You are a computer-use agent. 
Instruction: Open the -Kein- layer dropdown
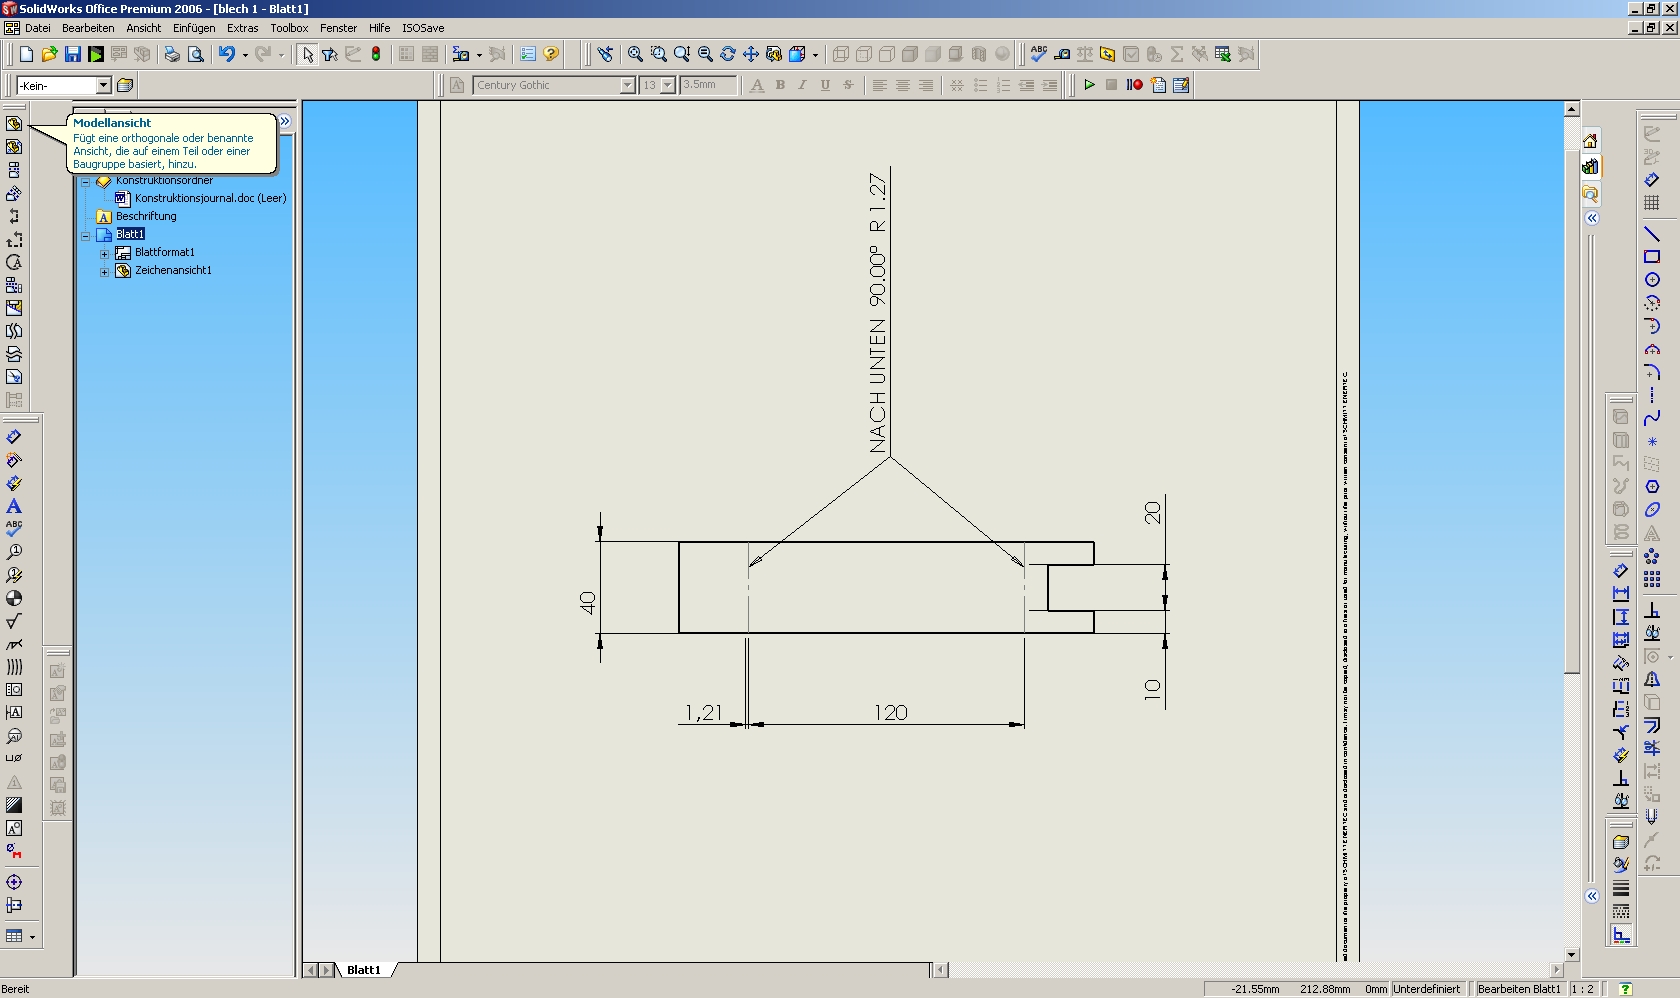(103, 85)
